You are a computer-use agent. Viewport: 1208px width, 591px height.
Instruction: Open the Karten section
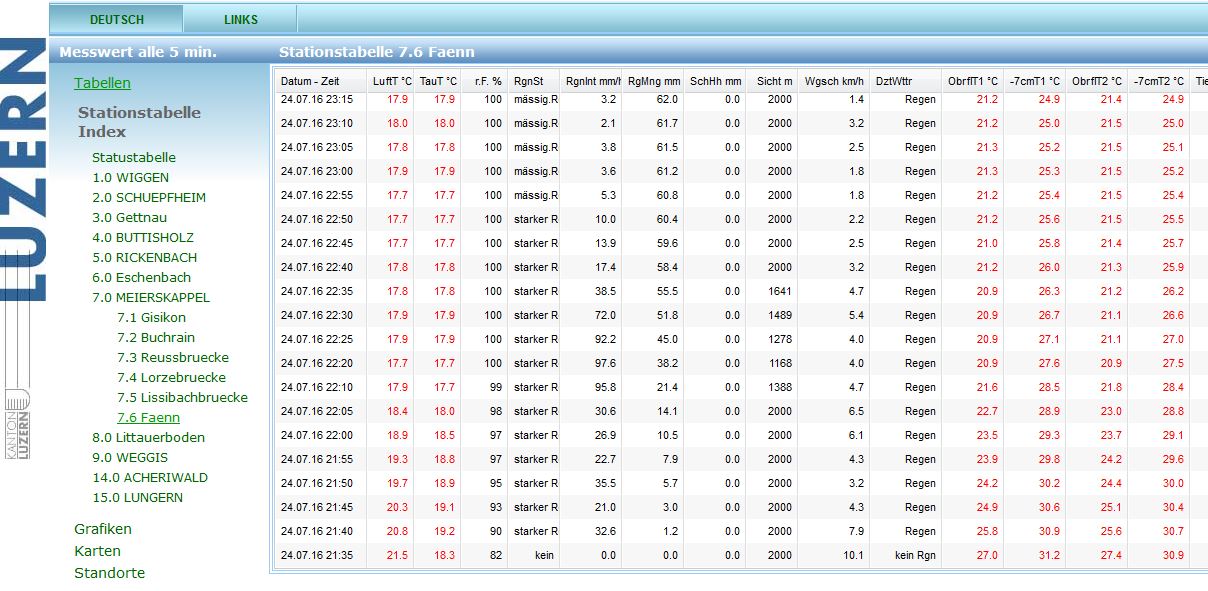tap(97, 551)
